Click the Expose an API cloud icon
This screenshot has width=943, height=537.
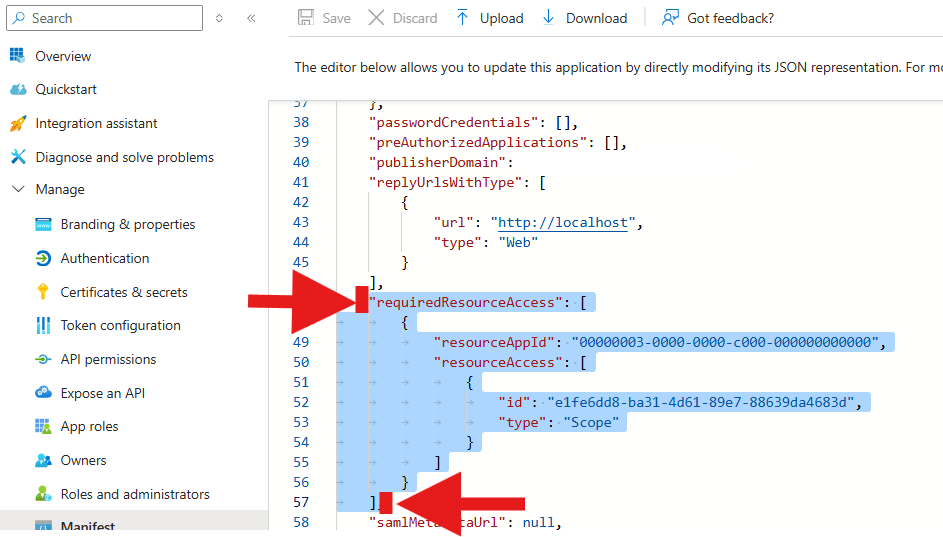coord(43,393)
